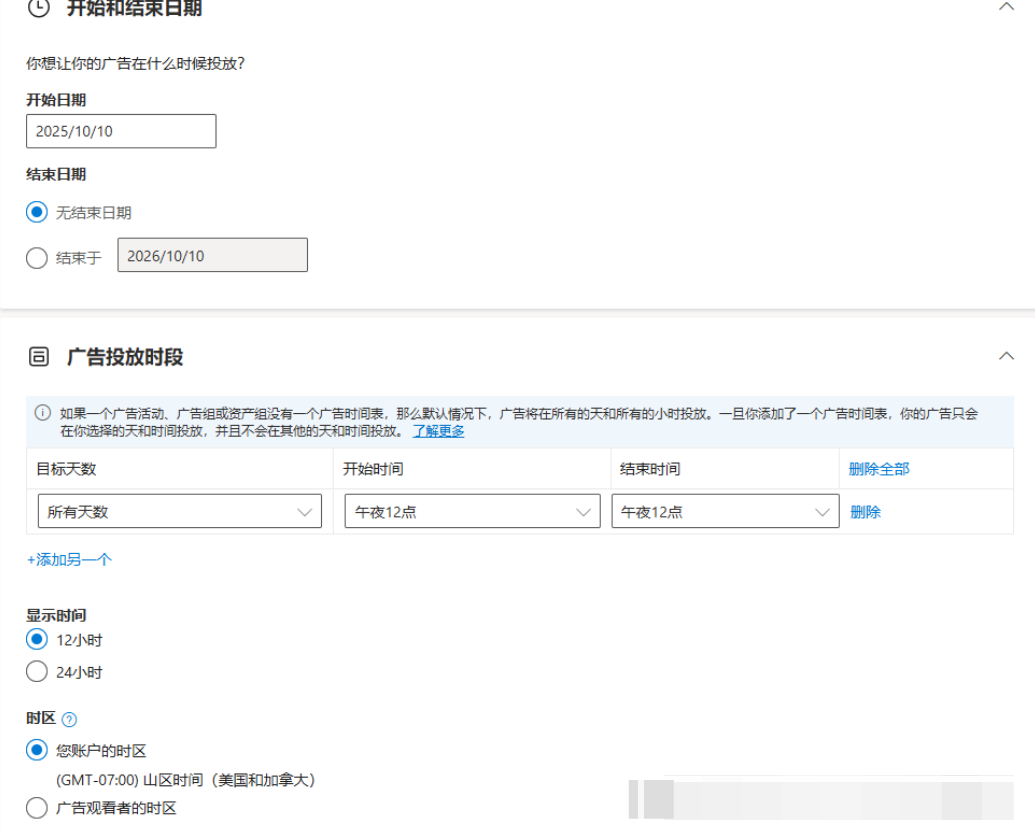Click +添加另一个 to add a schedule
This screenshot has width=1035, height=835.
69,559
